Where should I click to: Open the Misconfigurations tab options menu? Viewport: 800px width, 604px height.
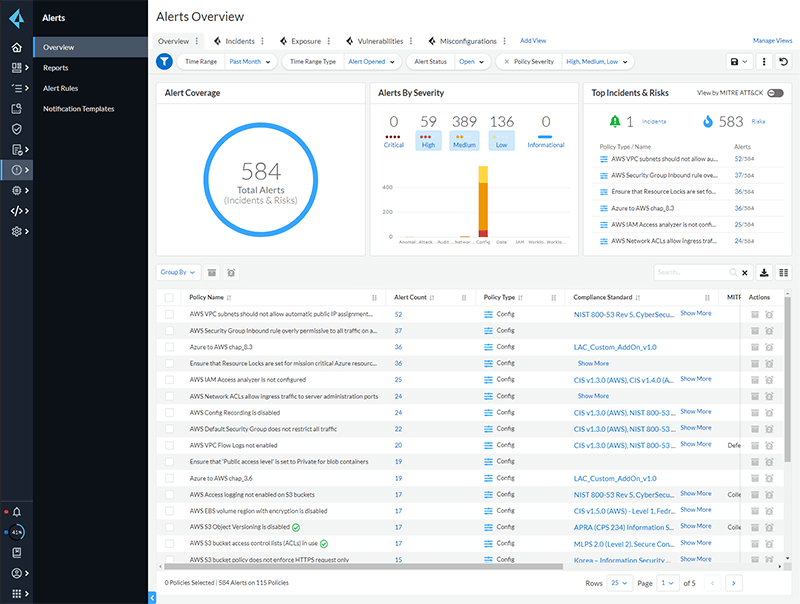click(504, 41)
